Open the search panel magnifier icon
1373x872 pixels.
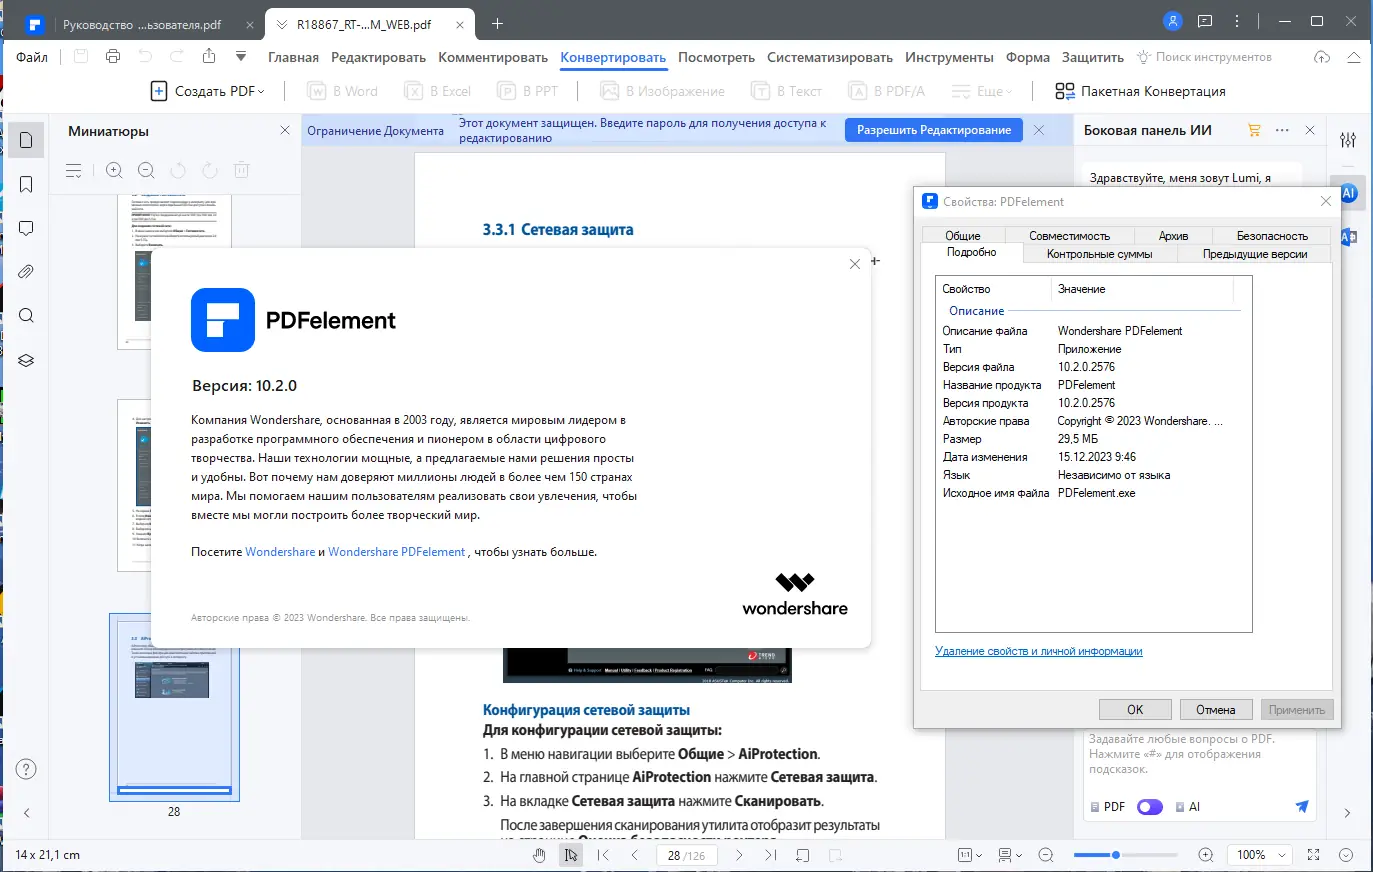26,316
